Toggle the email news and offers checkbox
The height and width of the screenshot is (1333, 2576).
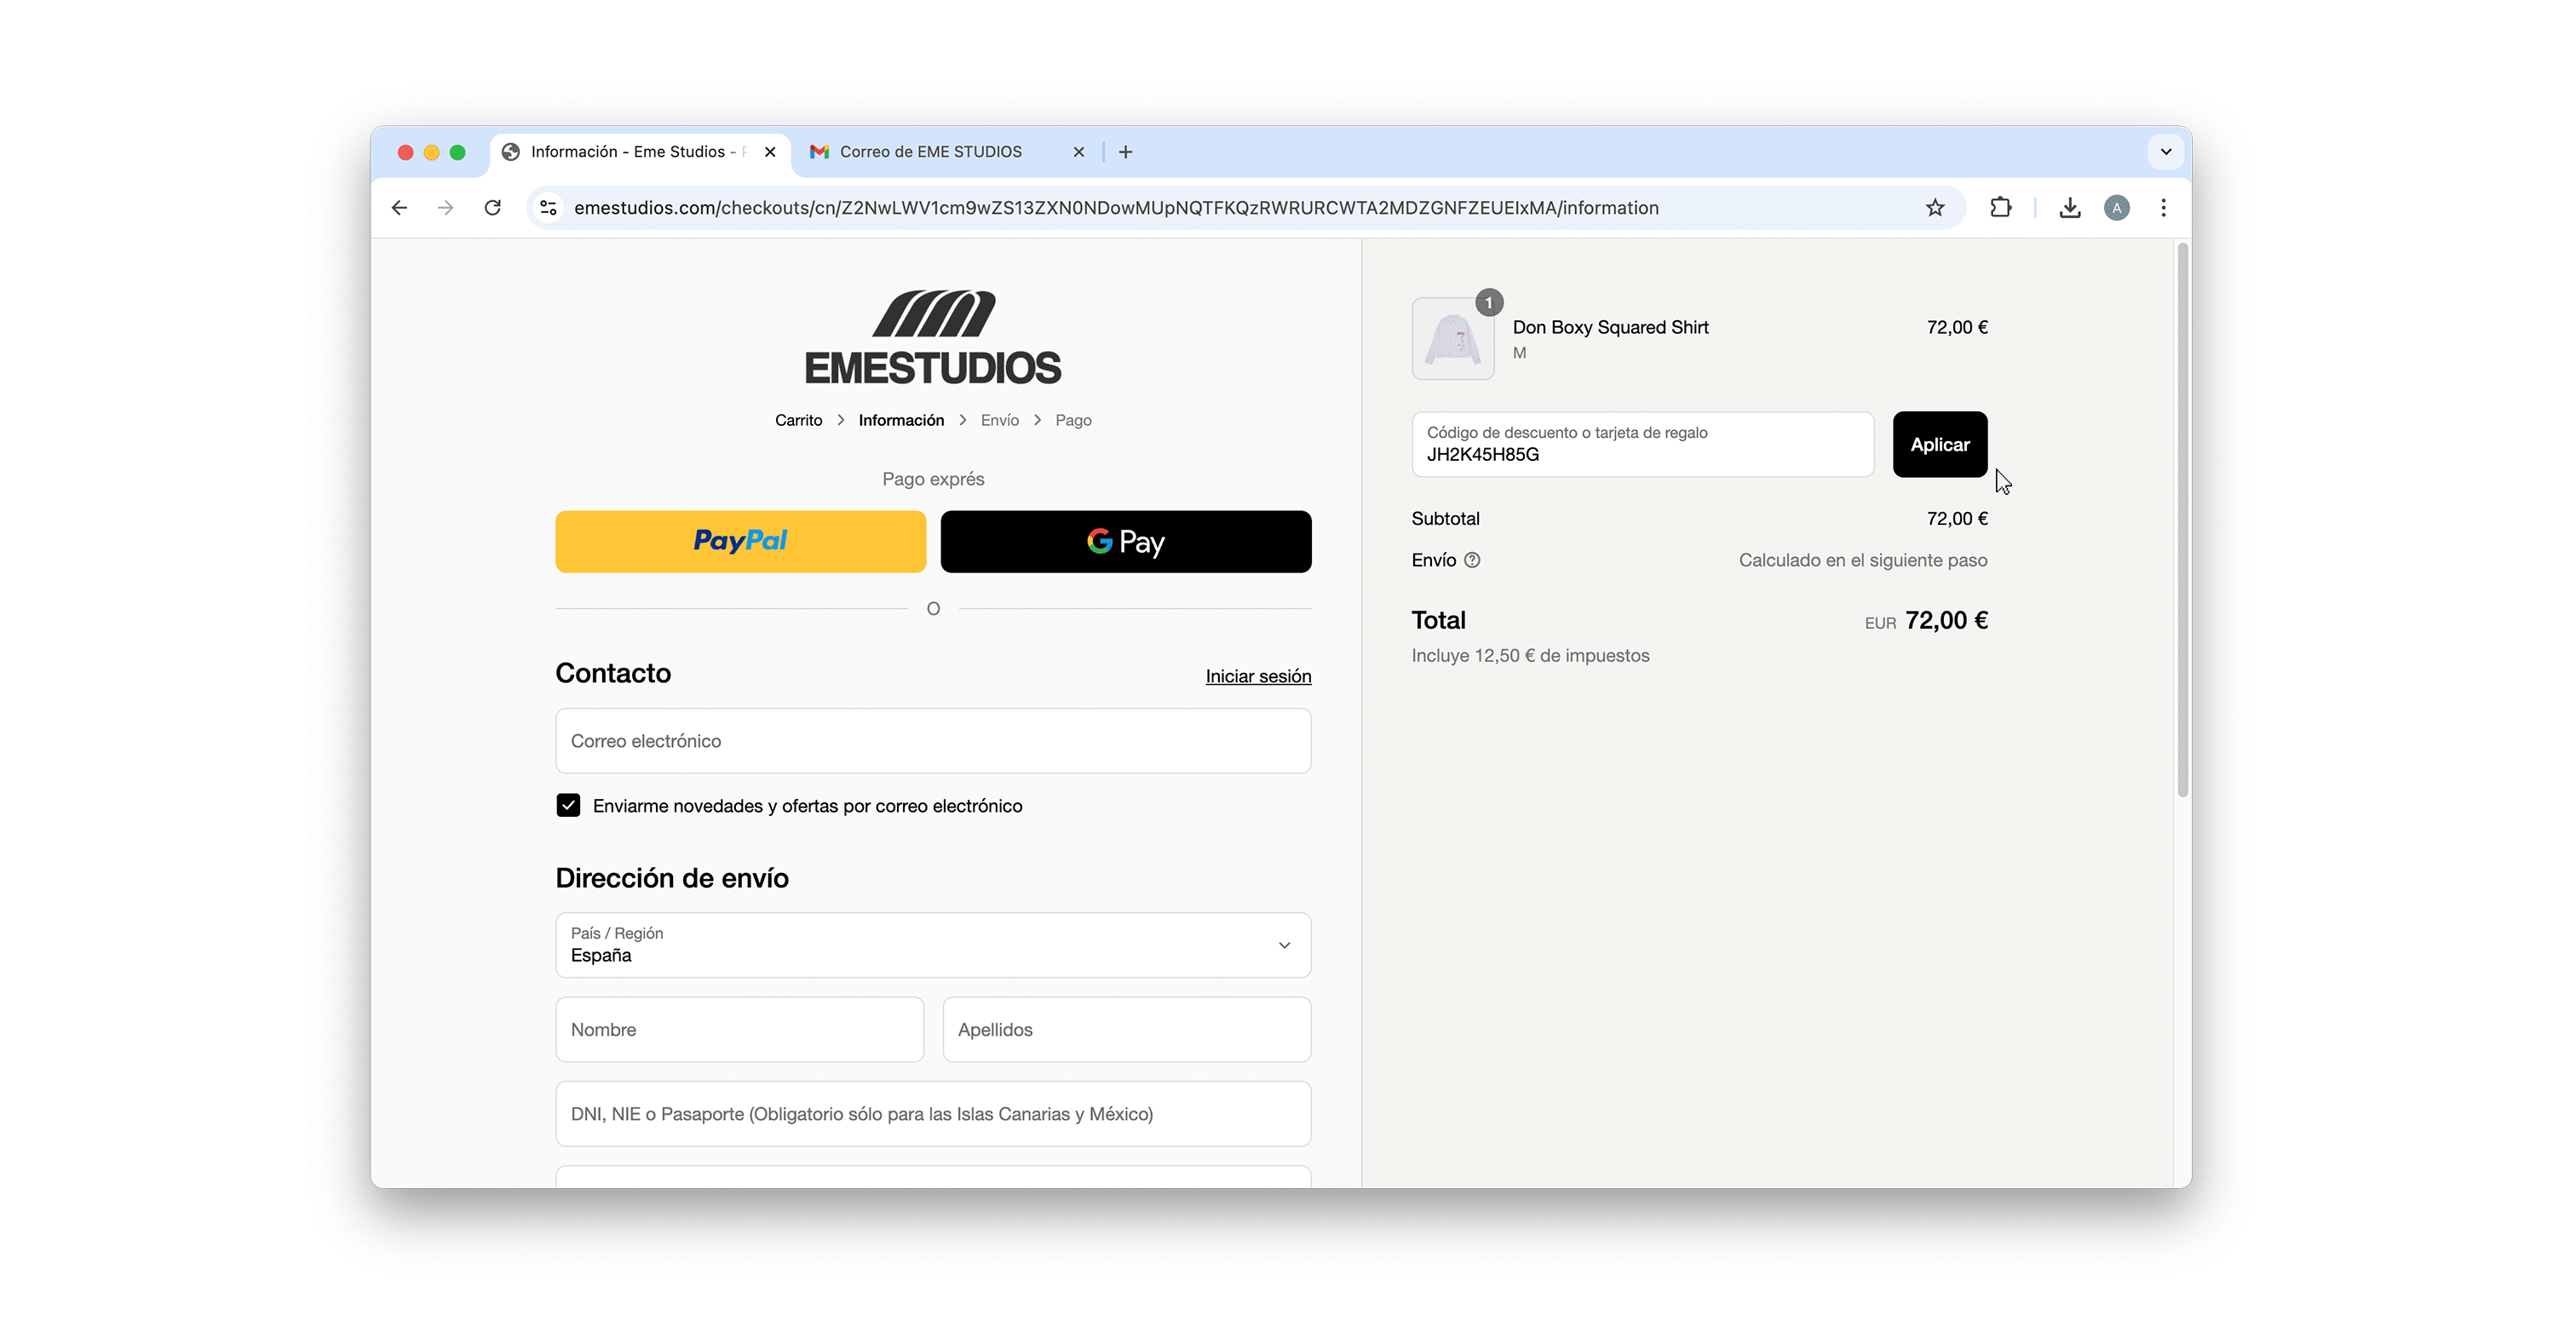pyautogui.click(x=568, y=805)
